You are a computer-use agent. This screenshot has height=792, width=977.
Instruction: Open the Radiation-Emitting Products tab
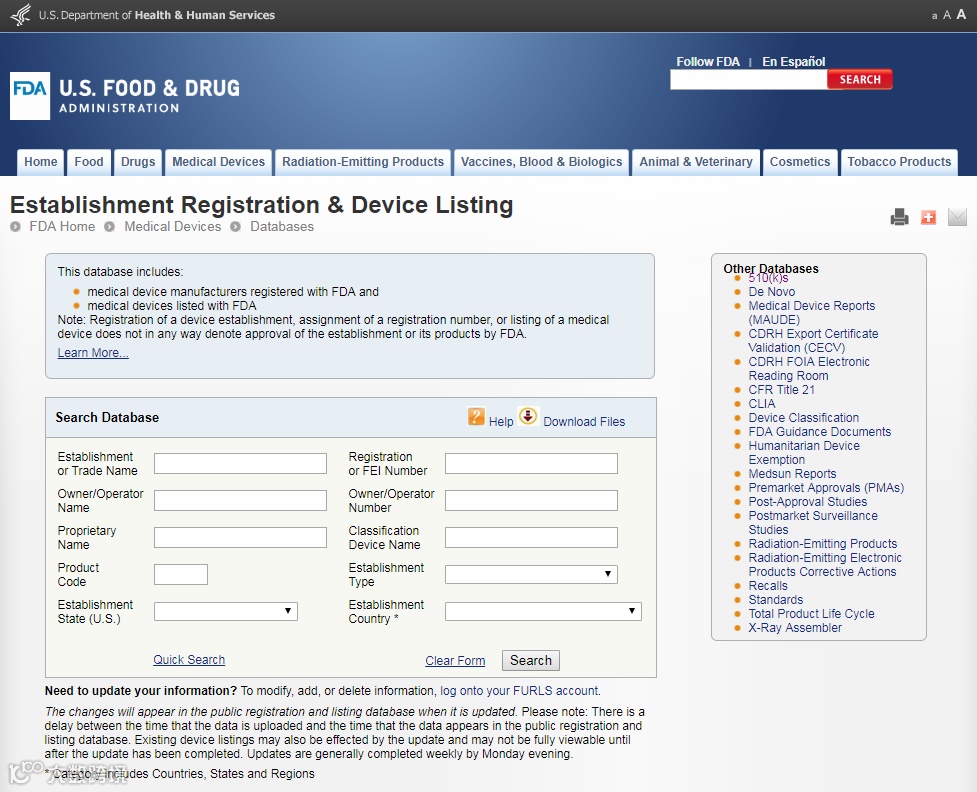363,162
